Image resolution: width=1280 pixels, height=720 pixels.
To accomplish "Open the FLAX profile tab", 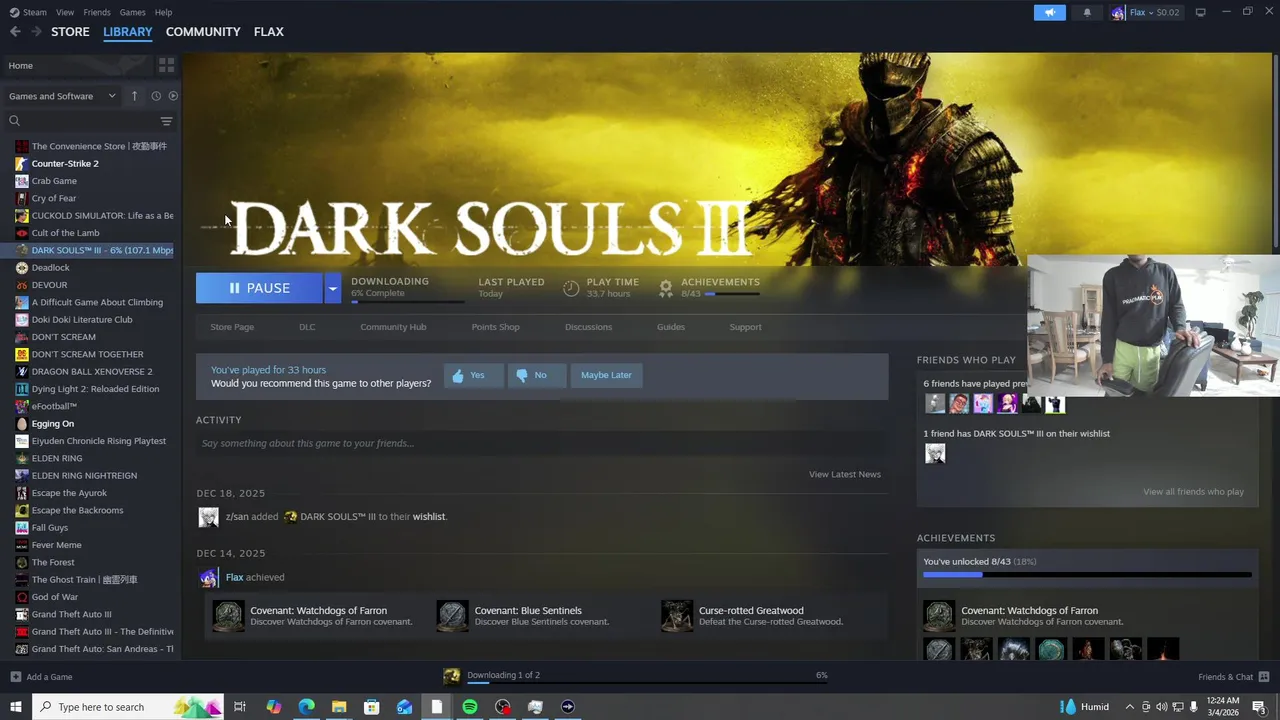I will 268,32.
